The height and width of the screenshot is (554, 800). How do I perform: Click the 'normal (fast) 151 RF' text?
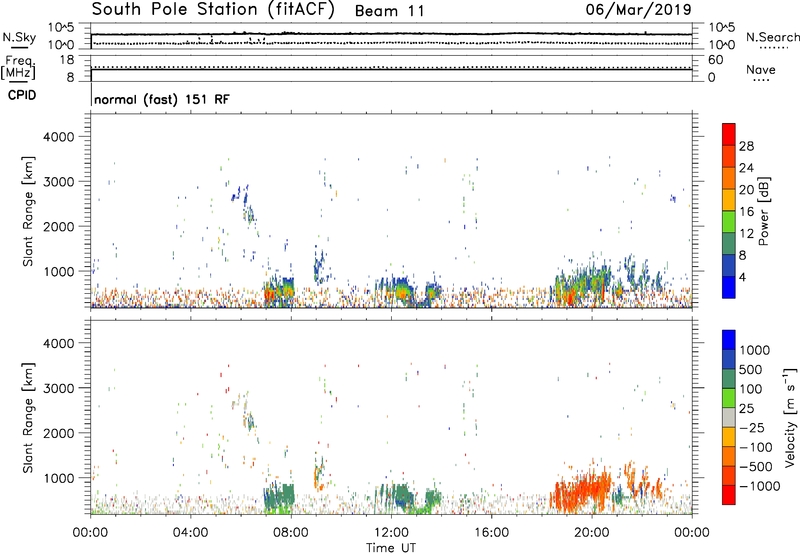click(162, 99)
